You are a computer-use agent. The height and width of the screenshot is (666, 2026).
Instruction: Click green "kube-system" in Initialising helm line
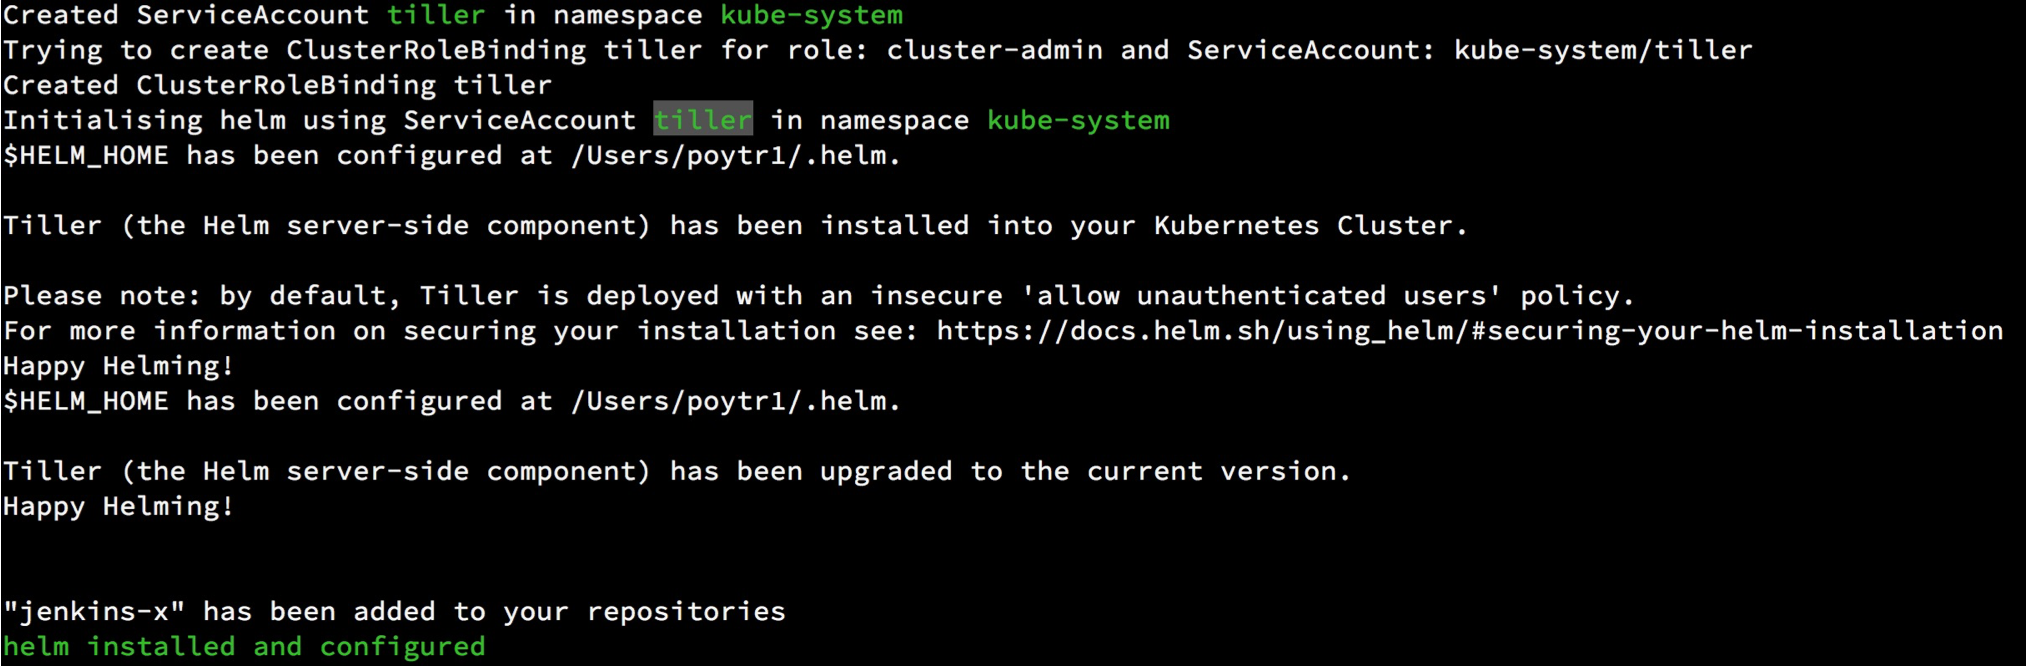click(1078, 120)
